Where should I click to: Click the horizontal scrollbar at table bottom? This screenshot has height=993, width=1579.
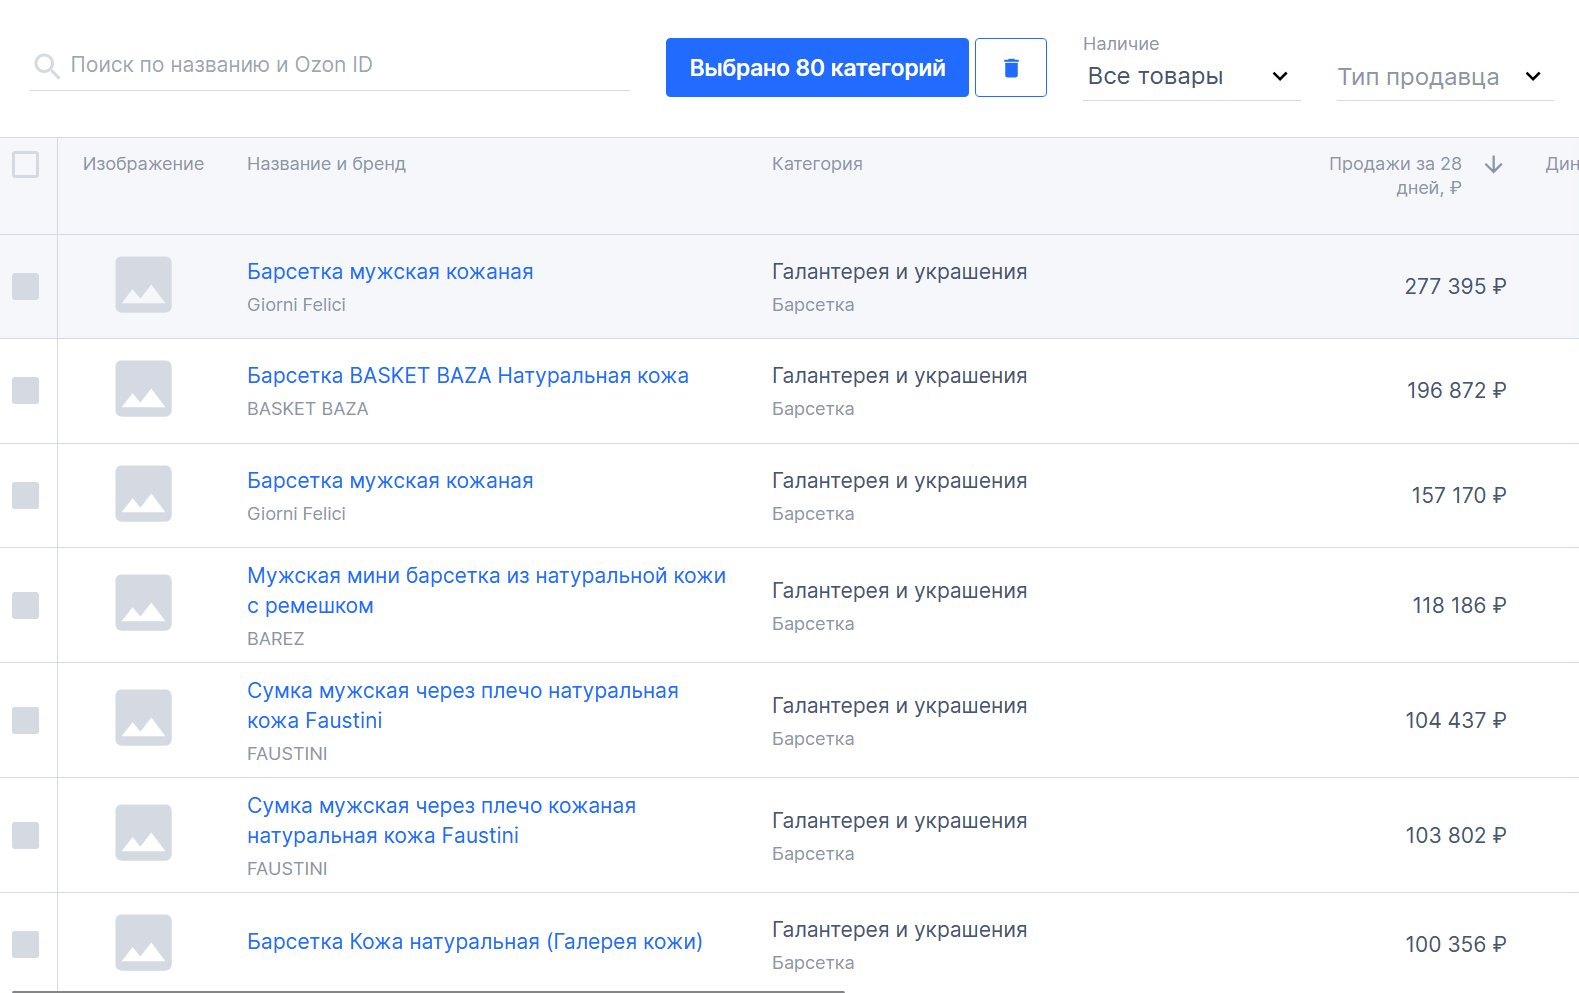tap(428, 990)
